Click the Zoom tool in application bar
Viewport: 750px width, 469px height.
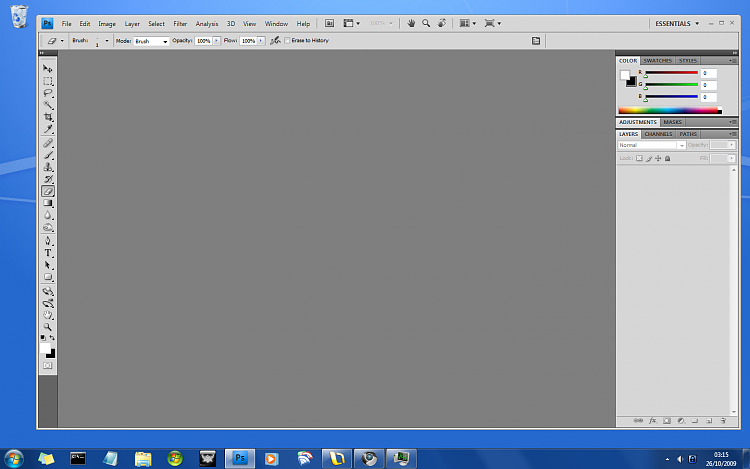[426, 23]
